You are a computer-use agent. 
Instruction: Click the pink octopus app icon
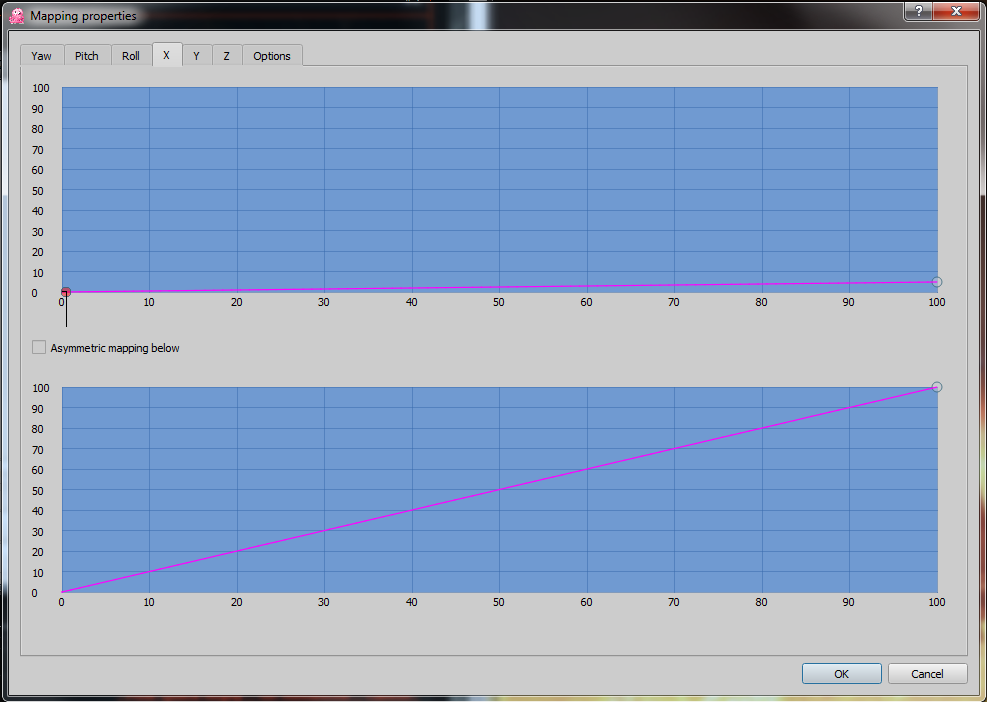point(17,16)
